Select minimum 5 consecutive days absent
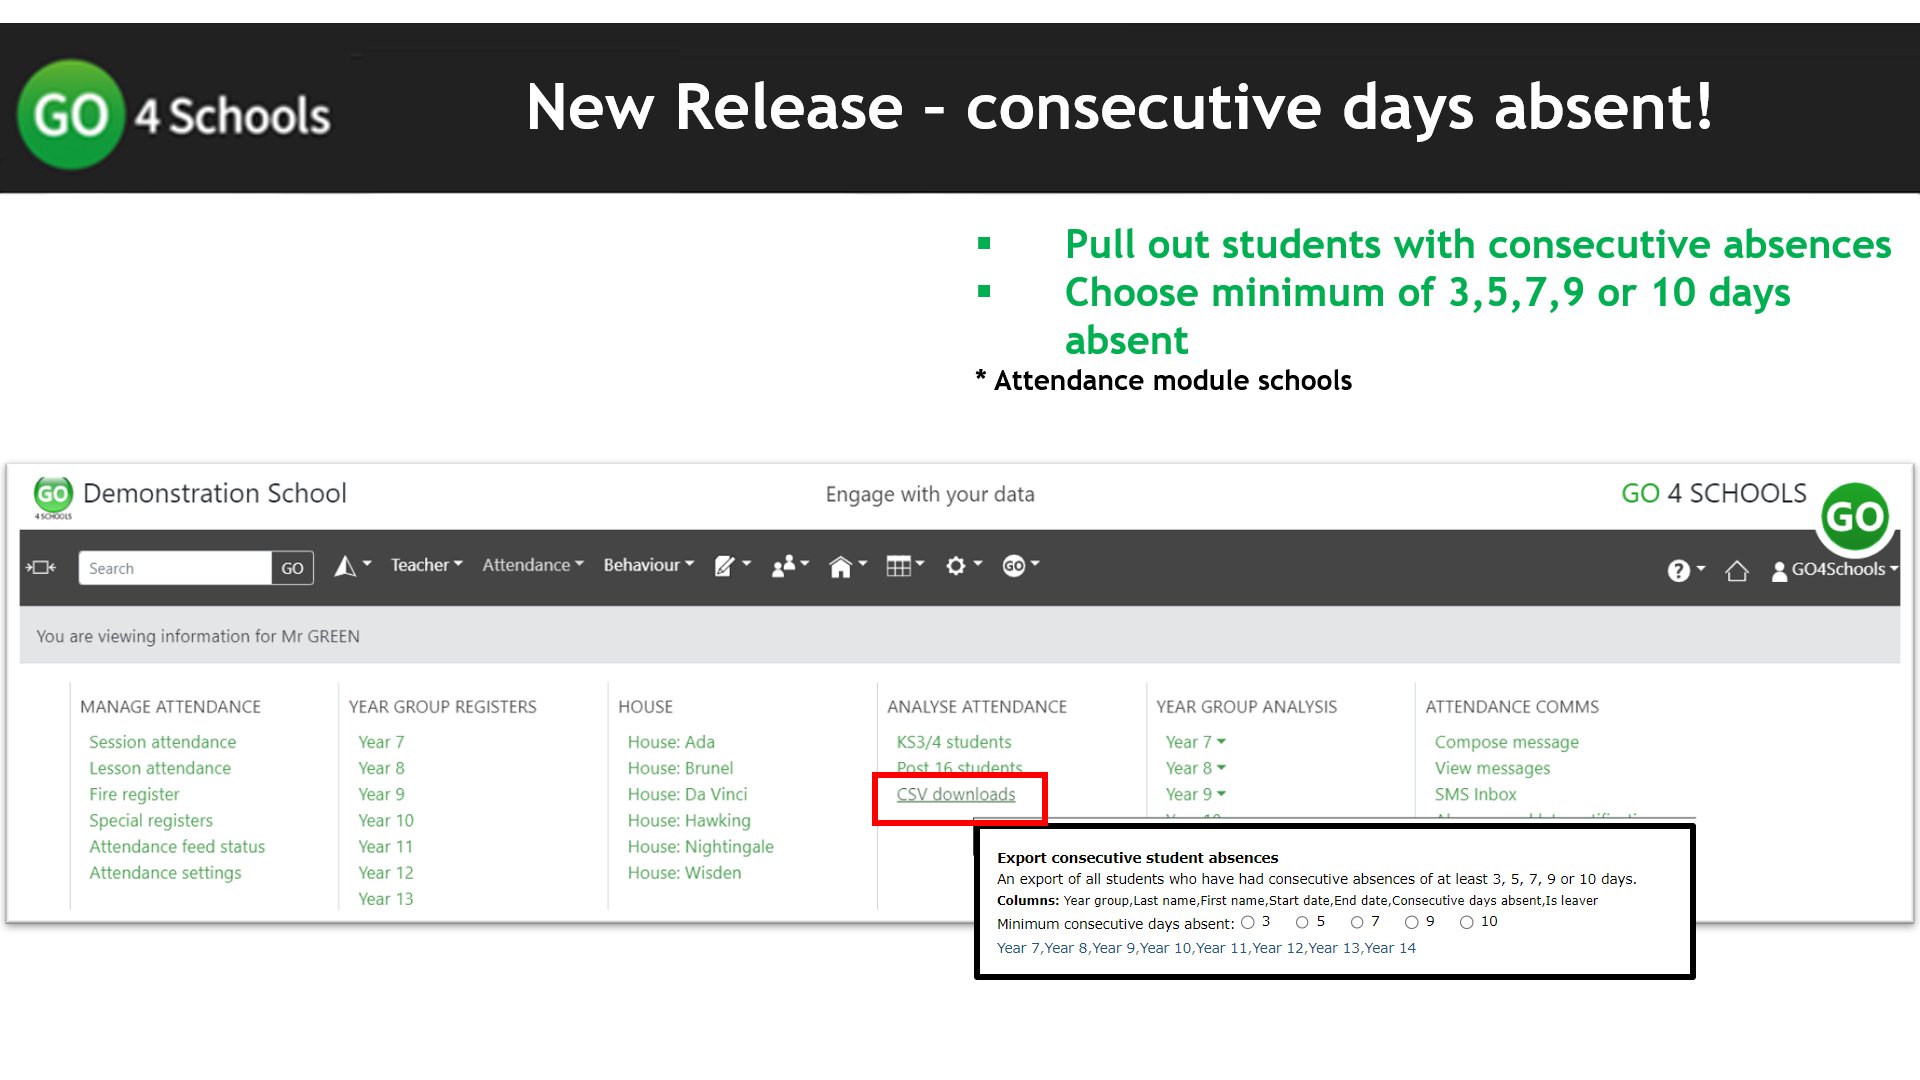 1302,923
